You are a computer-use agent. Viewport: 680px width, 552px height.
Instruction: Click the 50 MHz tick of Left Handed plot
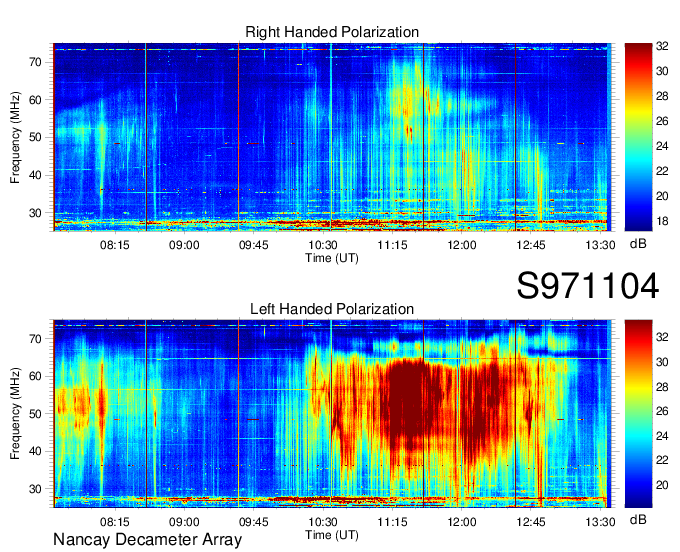[35, 414]
